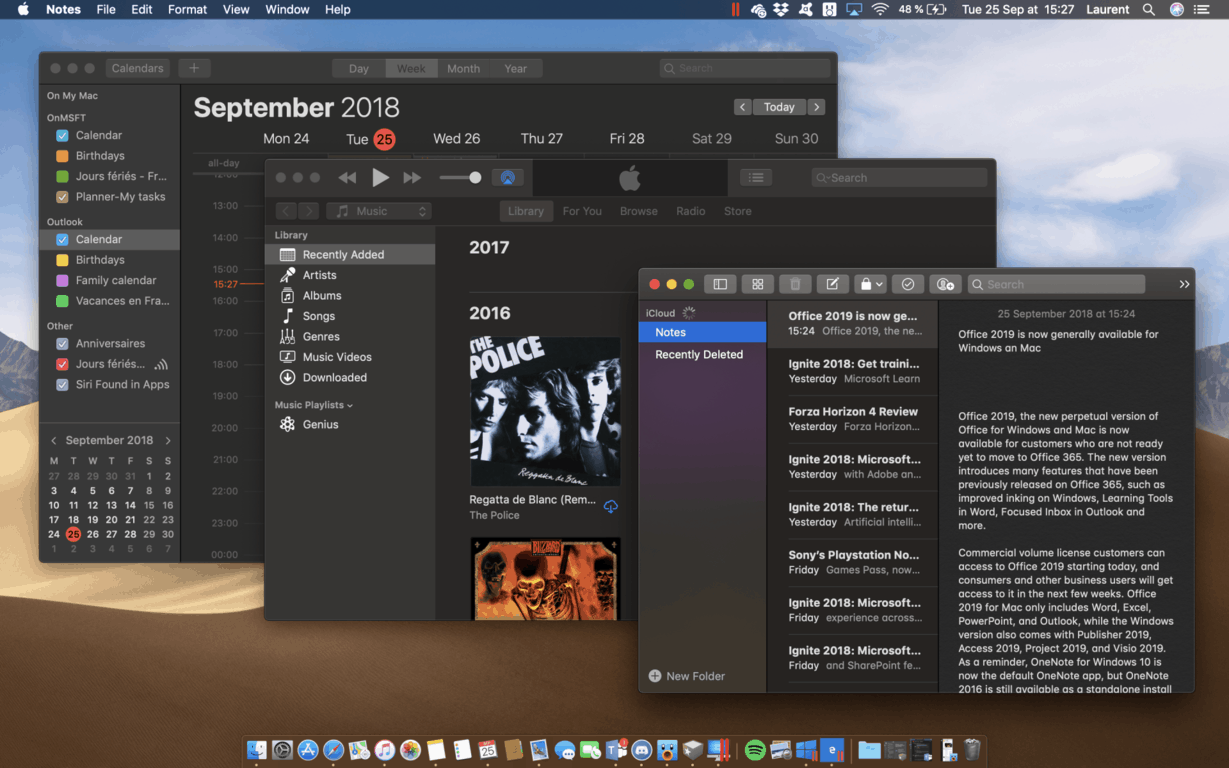
Task: Click the Calendars button in Calendar toolbar
Action: (137, 69)
